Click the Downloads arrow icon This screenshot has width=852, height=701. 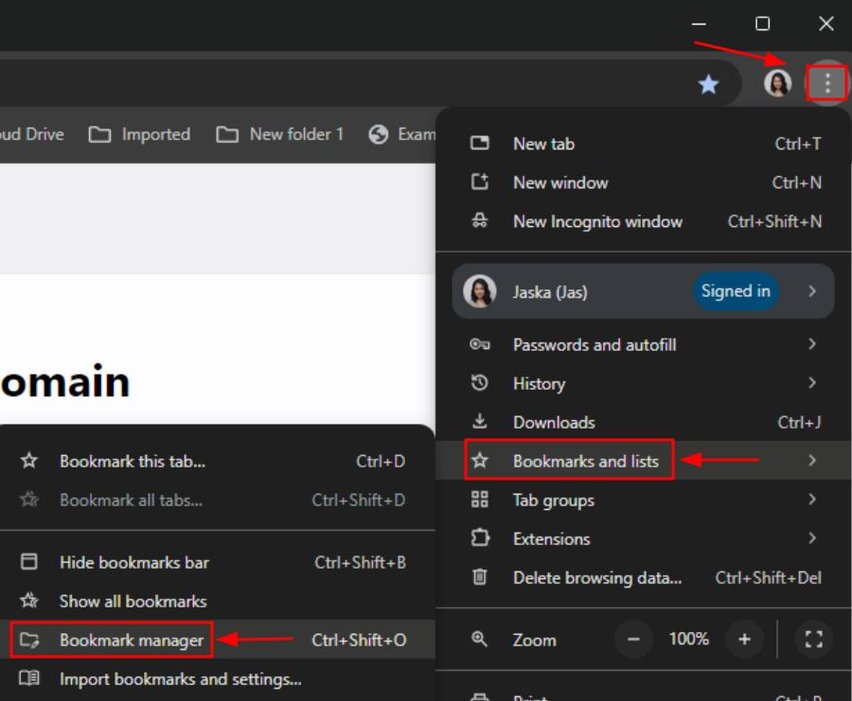point(479,421)
